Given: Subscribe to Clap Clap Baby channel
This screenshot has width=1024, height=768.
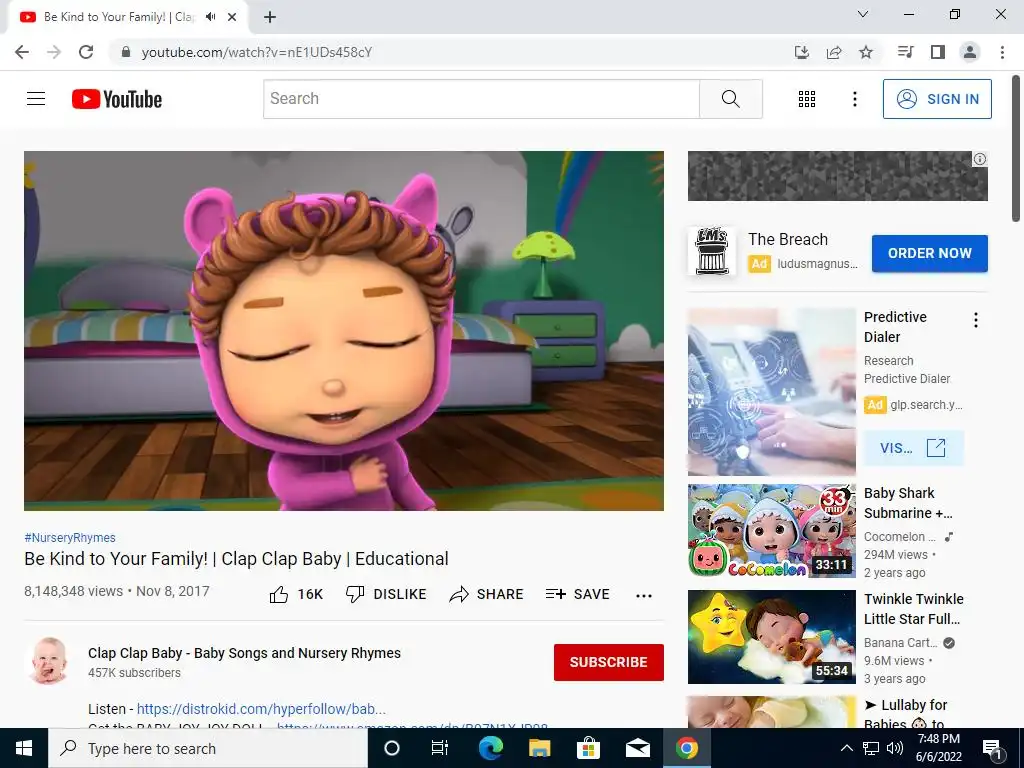Looking at the screenshot, I should point(609,662).
